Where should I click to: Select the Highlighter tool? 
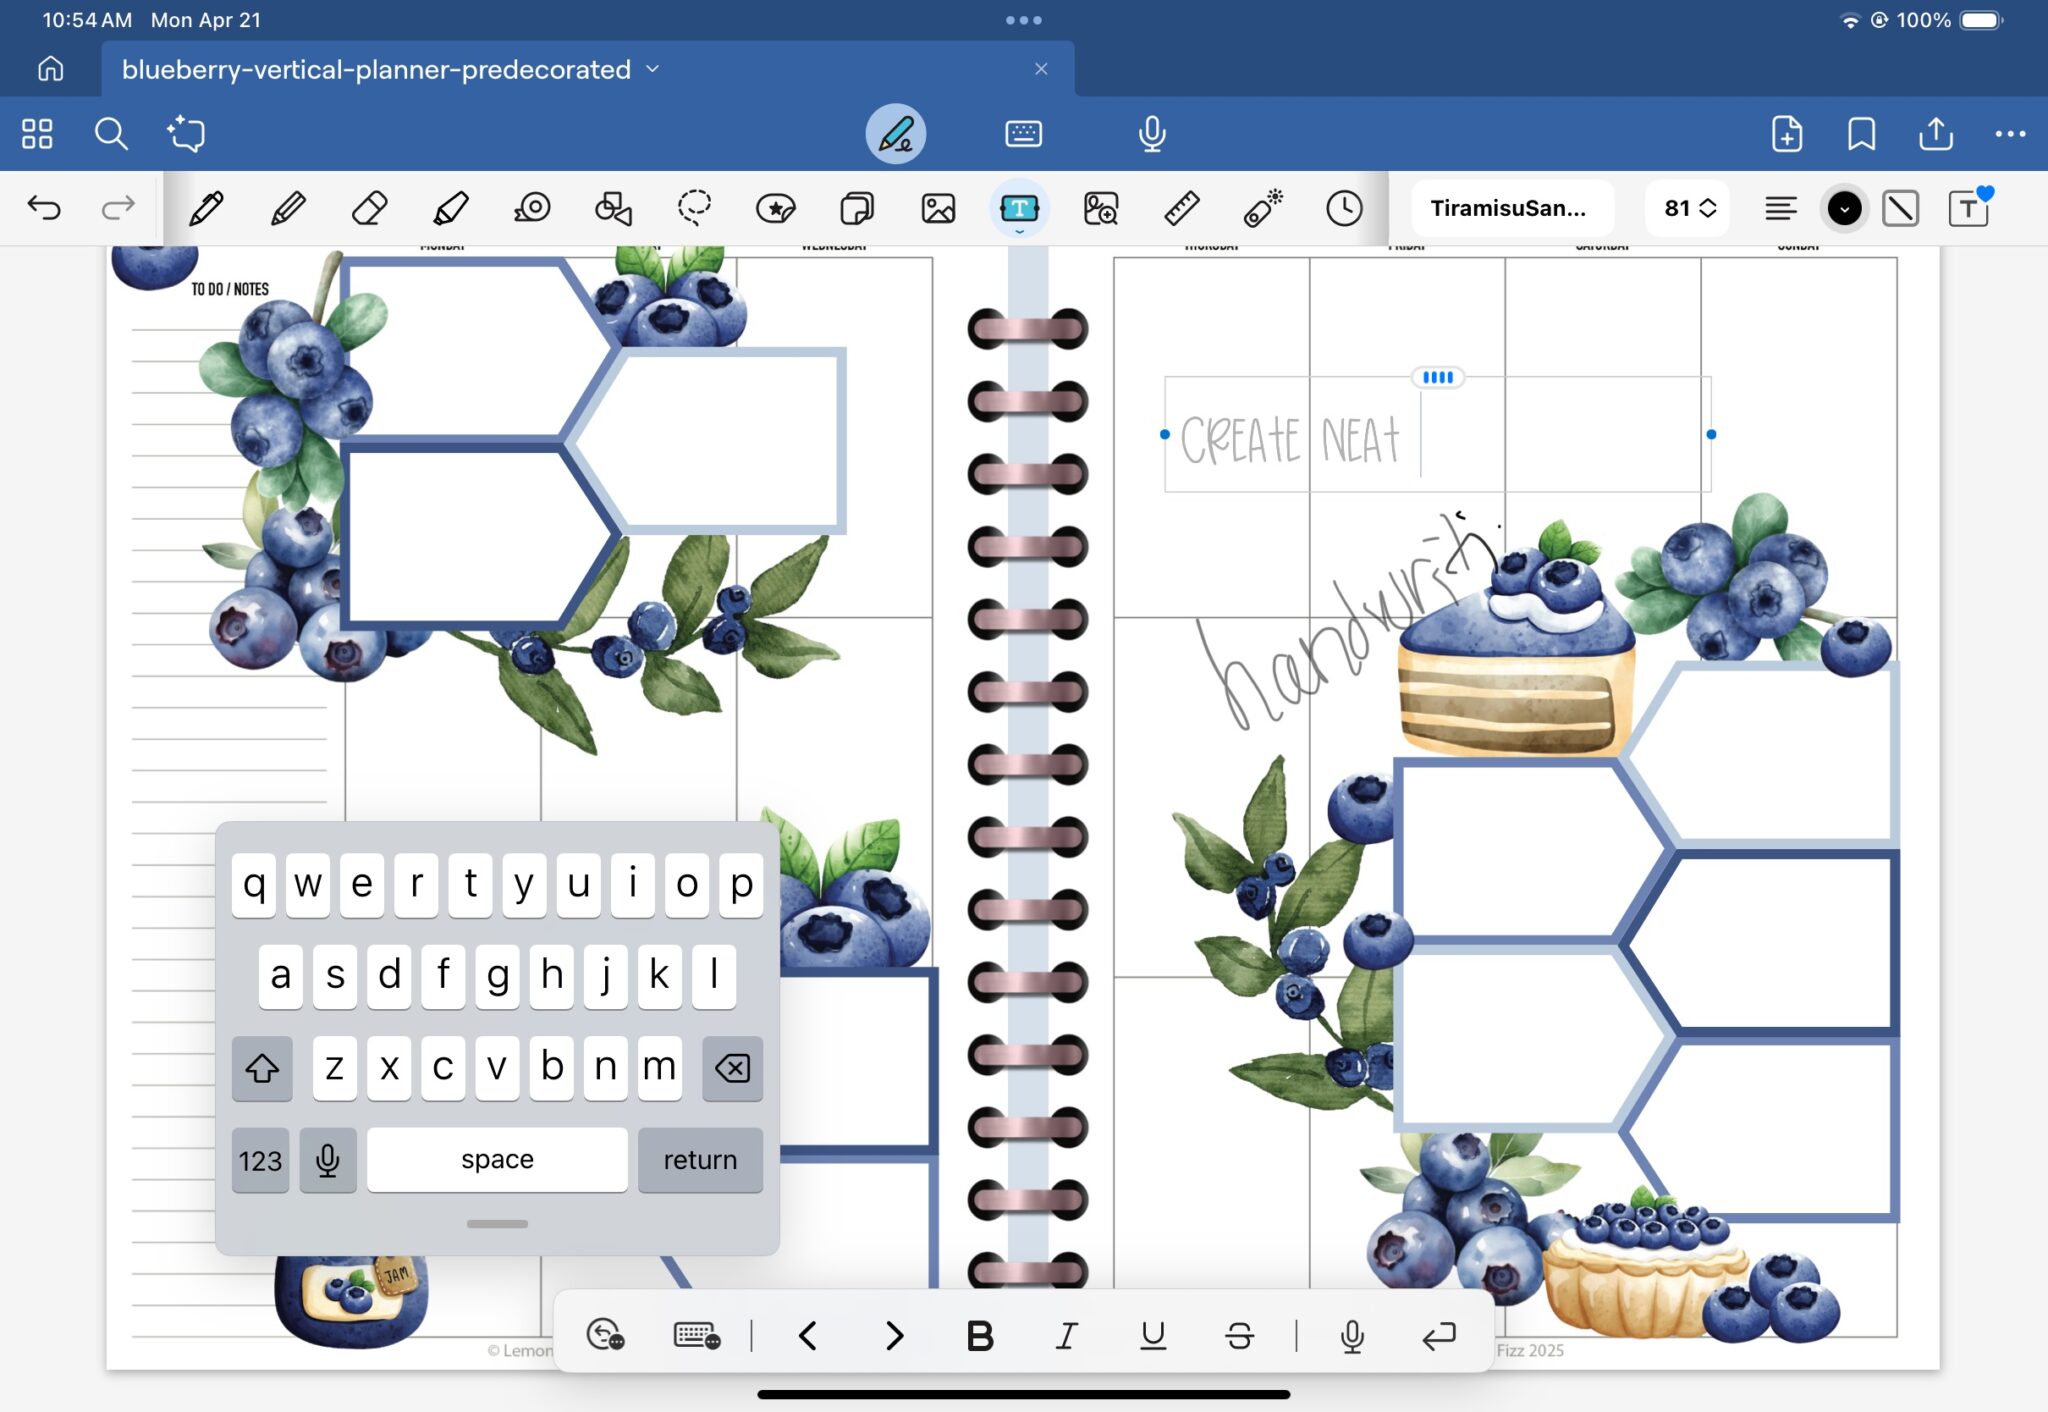(x=452, y=208)
